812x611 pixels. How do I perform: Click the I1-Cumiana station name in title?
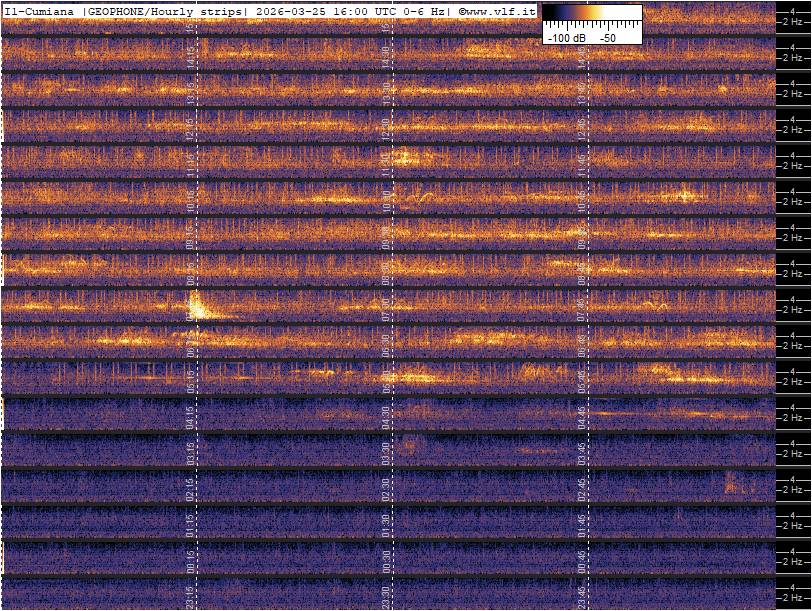pos(41,11)
